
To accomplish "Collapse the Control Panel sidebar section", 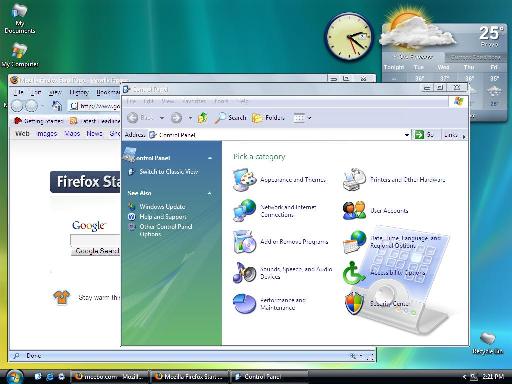I will click(x=210, y=158).
